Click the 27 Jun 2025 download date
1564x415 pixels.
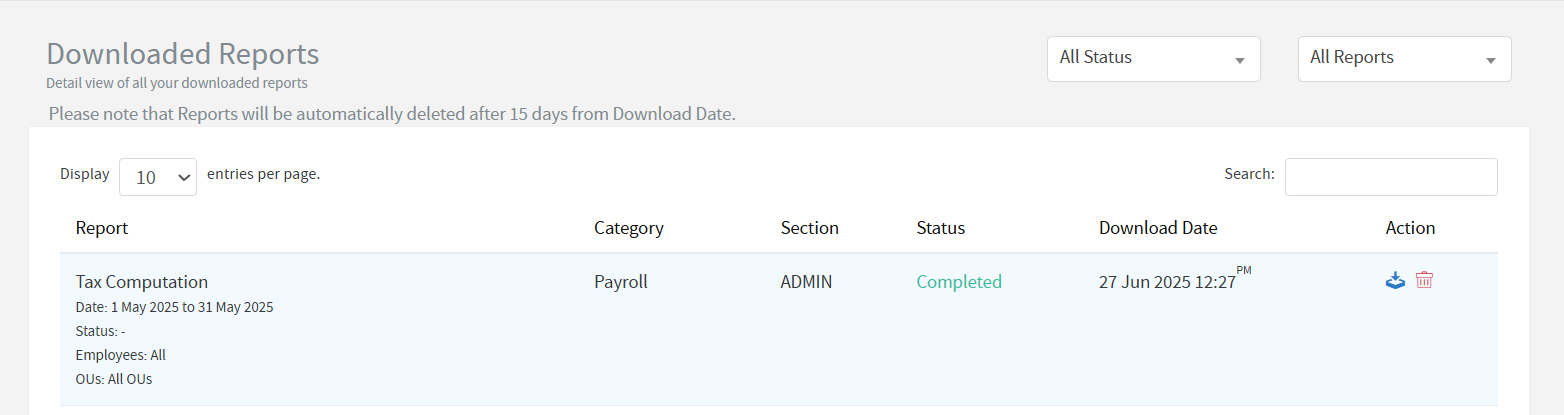tap(1167, 282)
